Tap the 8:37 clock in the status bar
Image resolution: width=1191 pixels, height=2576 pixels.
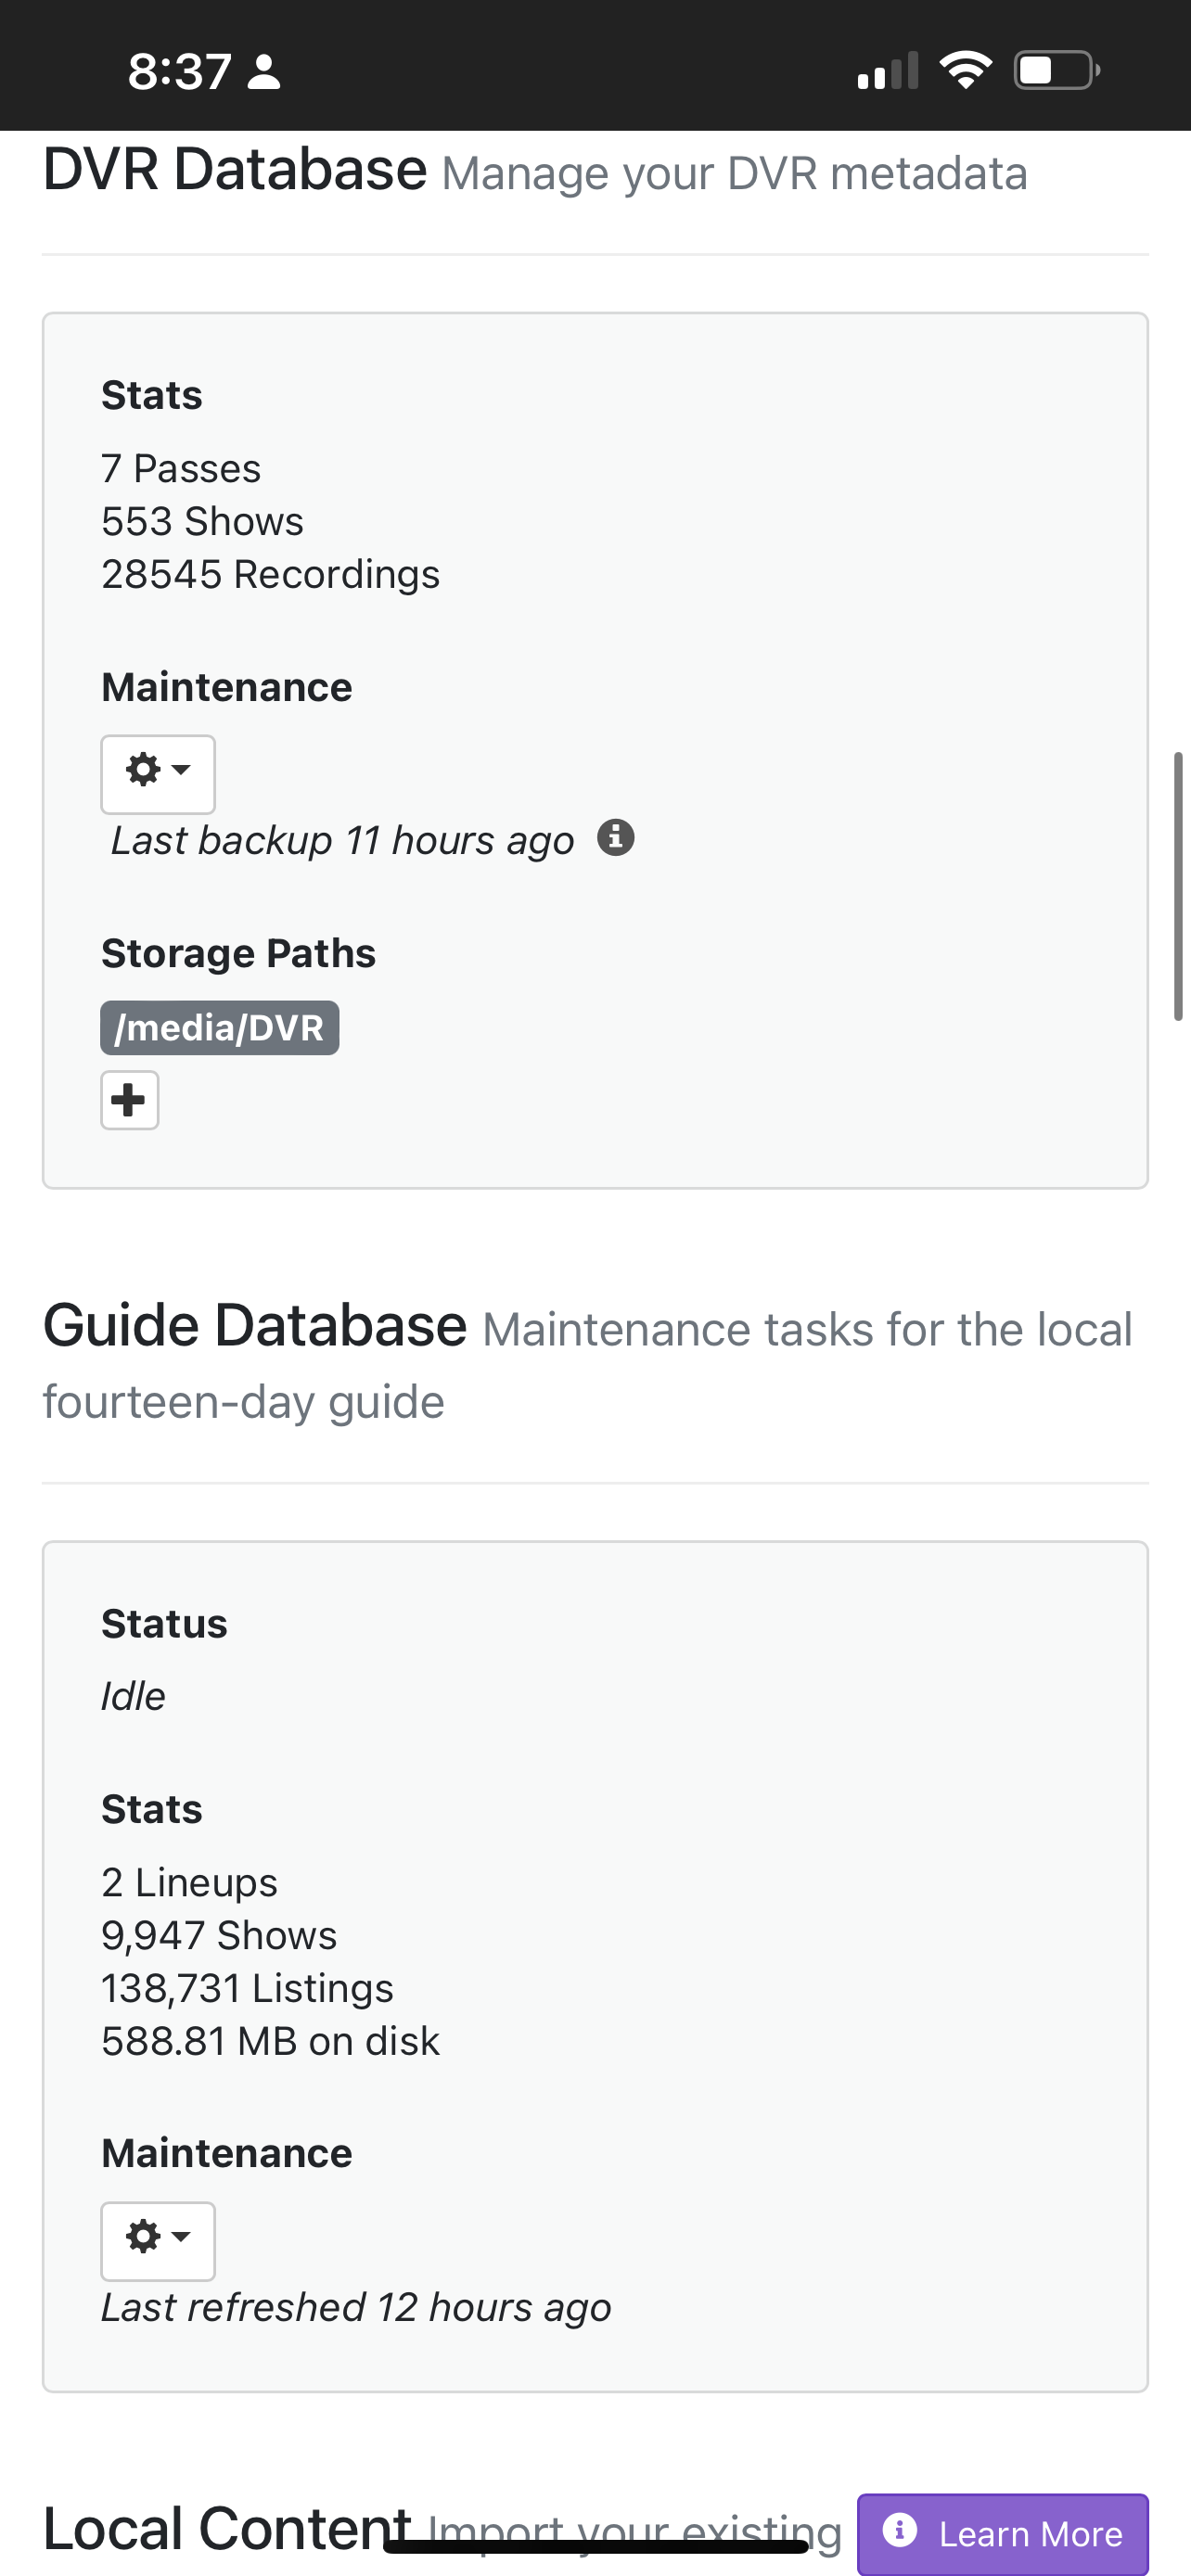pyautogui.click(x=179, y=72)
